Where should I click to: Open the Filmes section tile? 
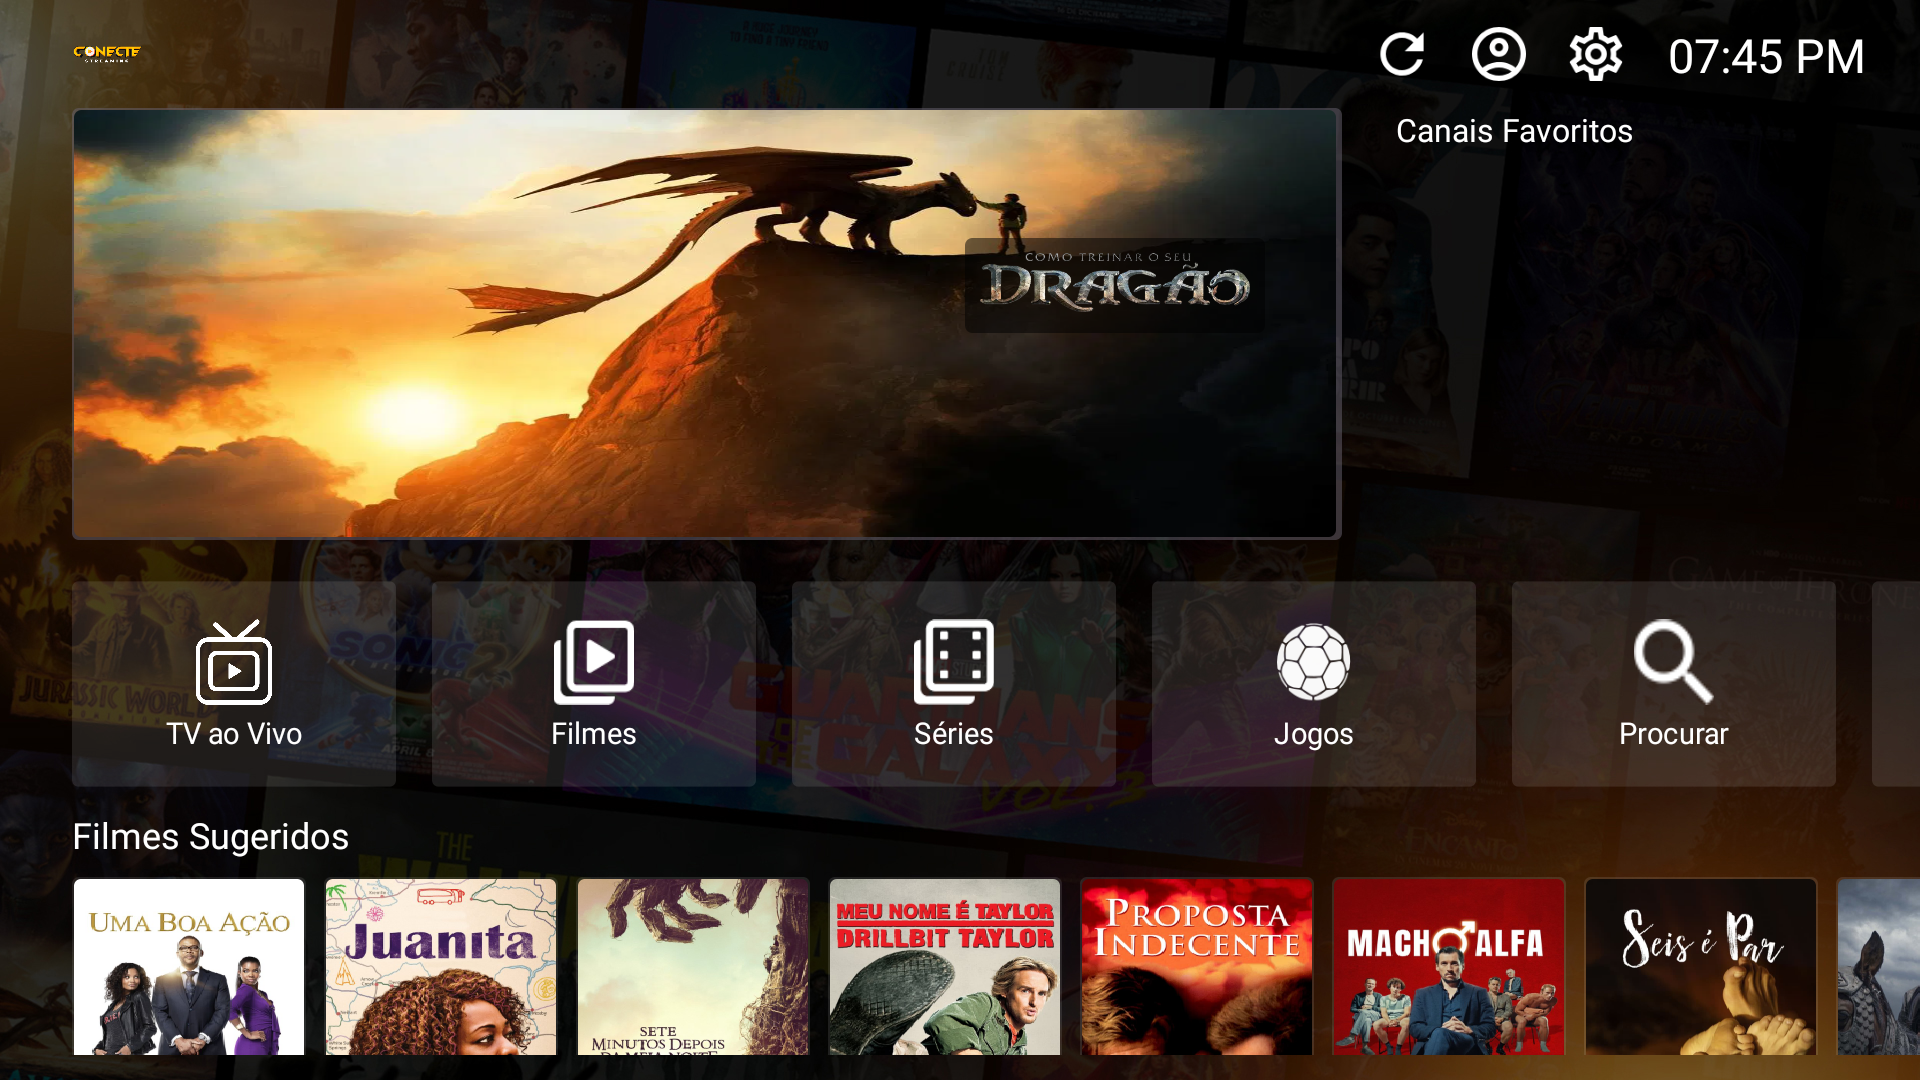pyautogui.click(x=594, y=684)
